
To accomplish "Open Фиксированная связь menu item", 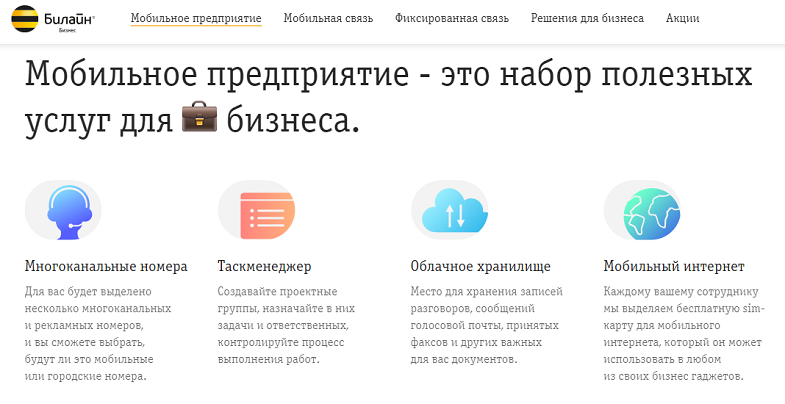I will pos(452,19).
